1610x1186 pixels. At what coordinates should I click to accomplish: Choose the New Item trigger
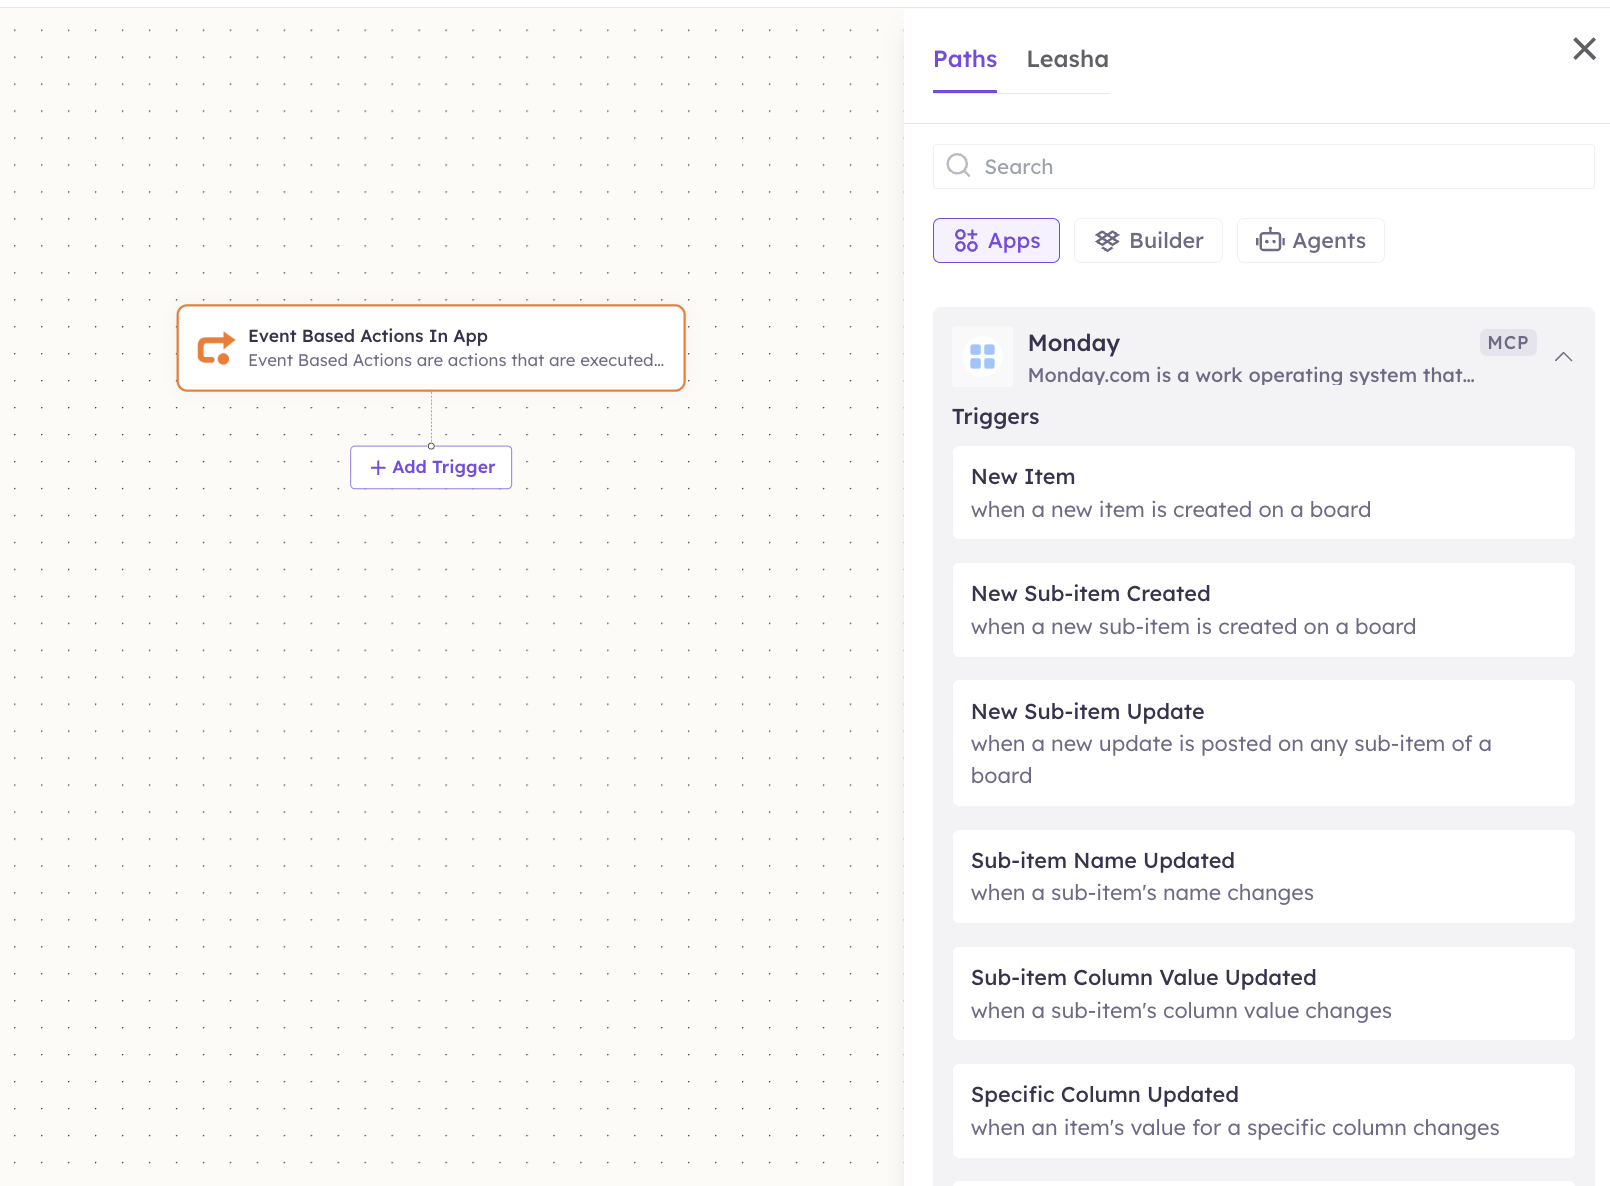tap(1264, 492)
